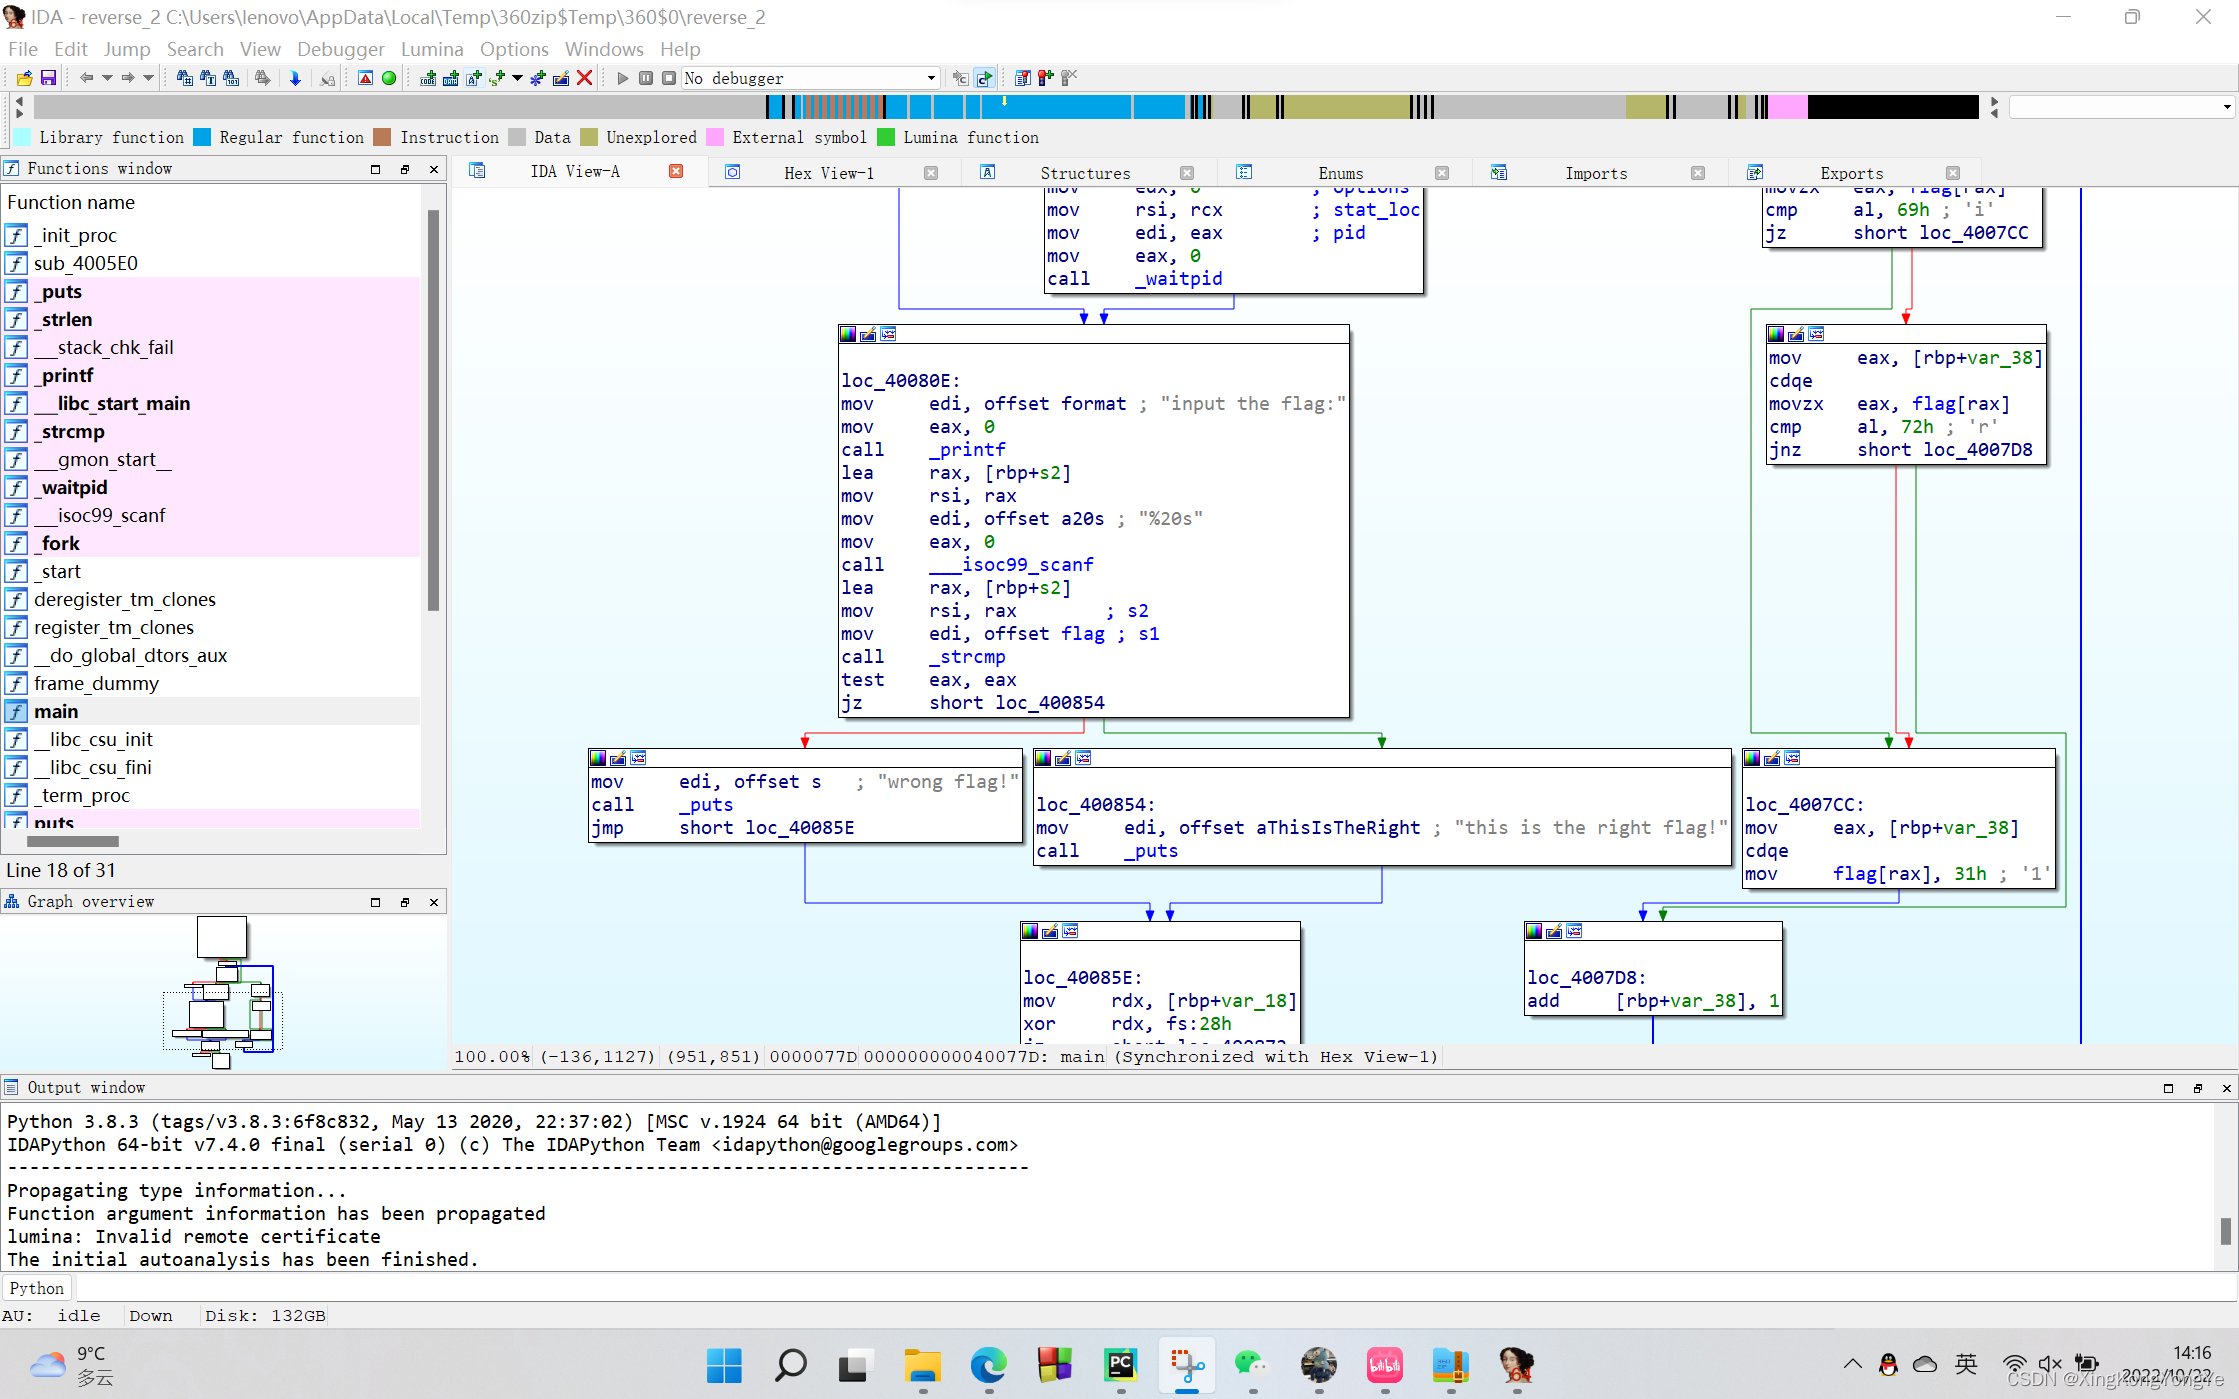The width and height of the screenshot is (2239, 1399).
Task: Open the Debugger menu
Action: pyautogui.click(x=340, y=49)
